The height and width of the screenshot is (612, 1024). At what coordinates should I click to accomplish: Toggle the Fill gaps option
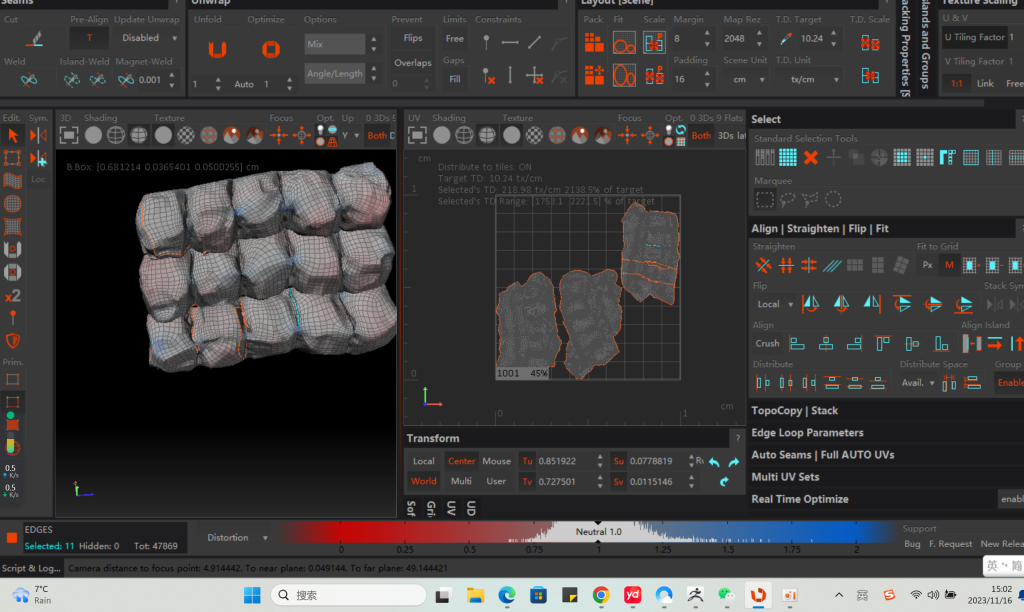click(x=455, y=79)
